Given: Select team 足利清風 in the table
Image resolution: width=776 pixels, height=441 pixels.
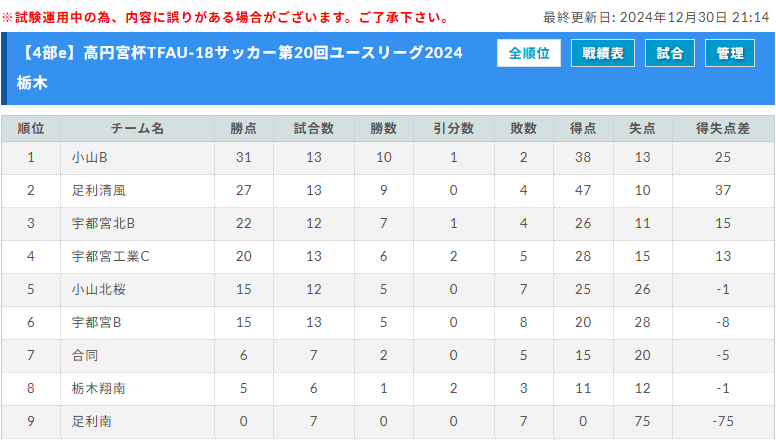Looking at the screenshot, I should tap(98, 190).
